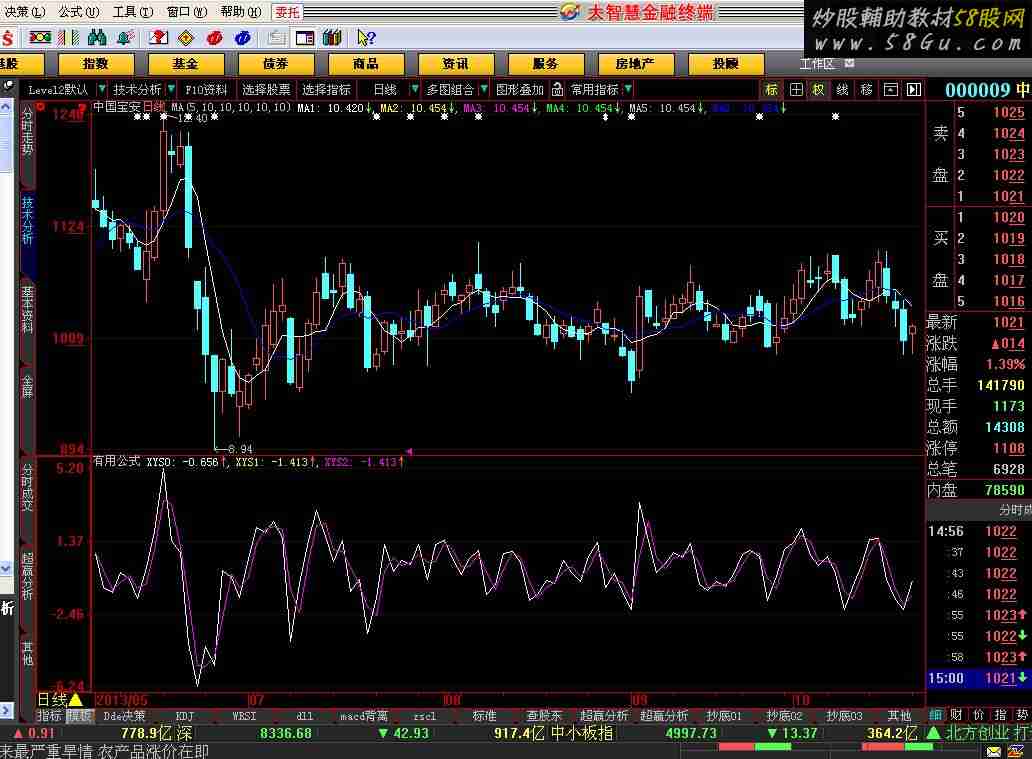This screenshot has height=759, width=1032.
Task: Expand the 日线 period dropdown arrow
Action: click(414, 88)
